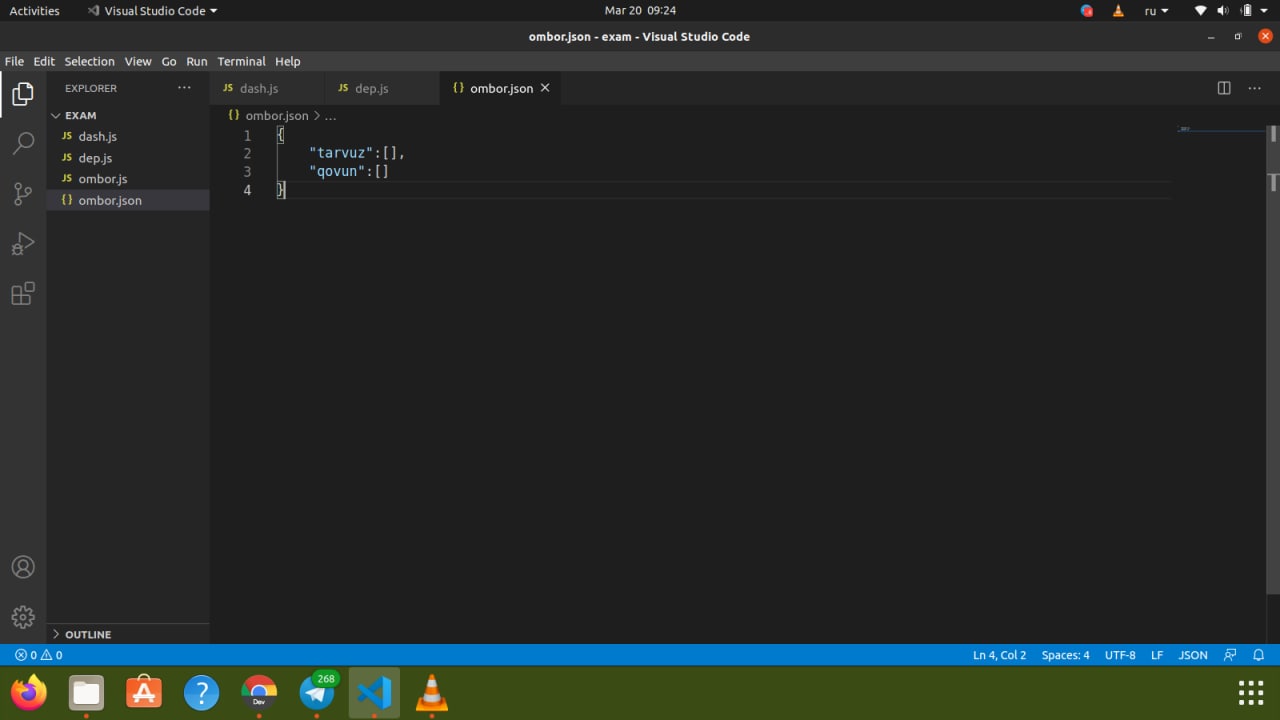
Task: Open the Extensions view
Action: pyautogui.click(x=23, y=294)
